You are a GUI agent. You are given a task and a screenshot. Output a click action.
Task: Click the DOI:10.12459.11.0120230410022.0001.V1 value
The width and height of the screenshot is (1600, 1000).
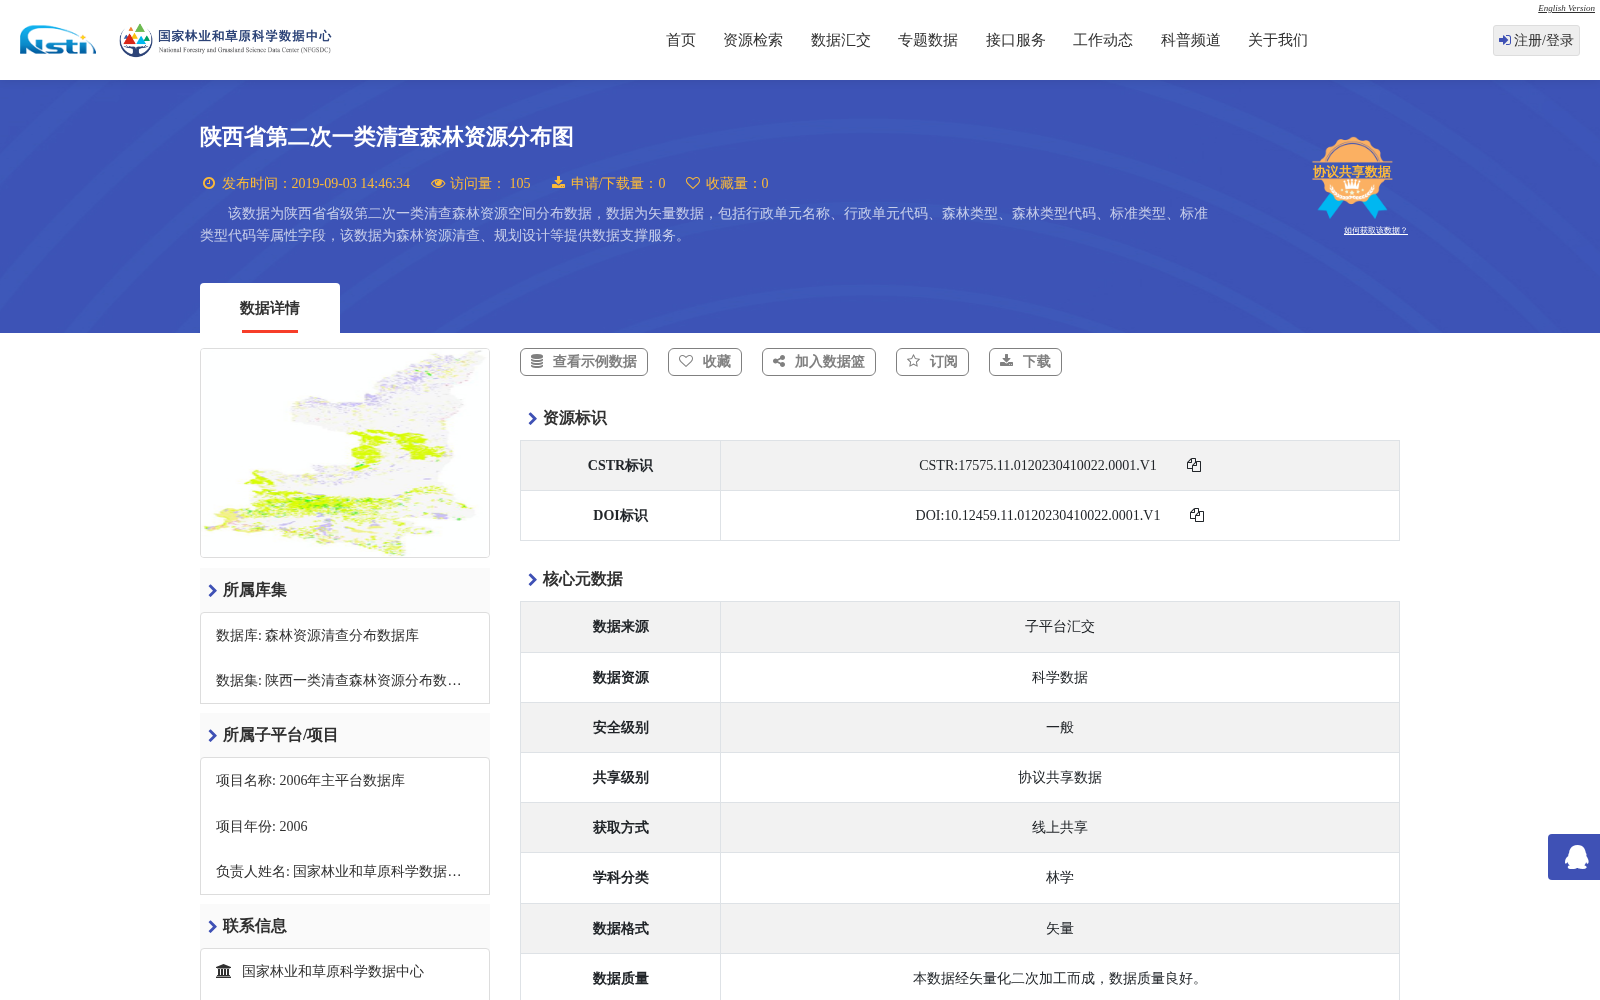[1037, 516]
